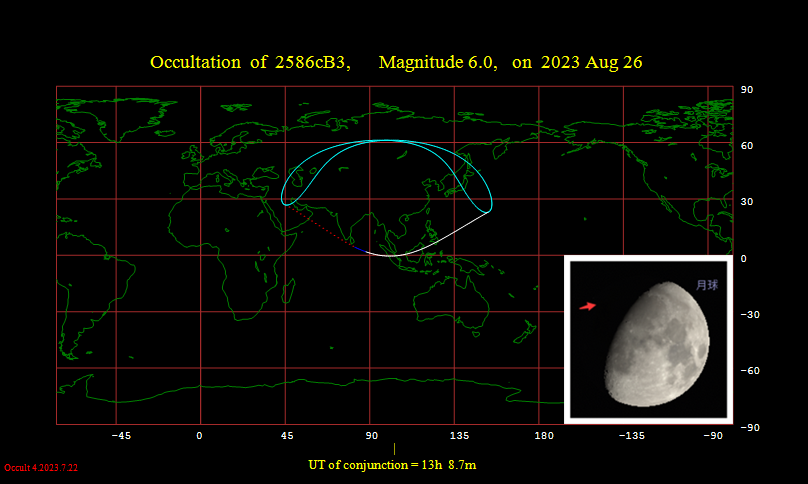
Task: Click the occultation title text
Action: click(396, 62)
